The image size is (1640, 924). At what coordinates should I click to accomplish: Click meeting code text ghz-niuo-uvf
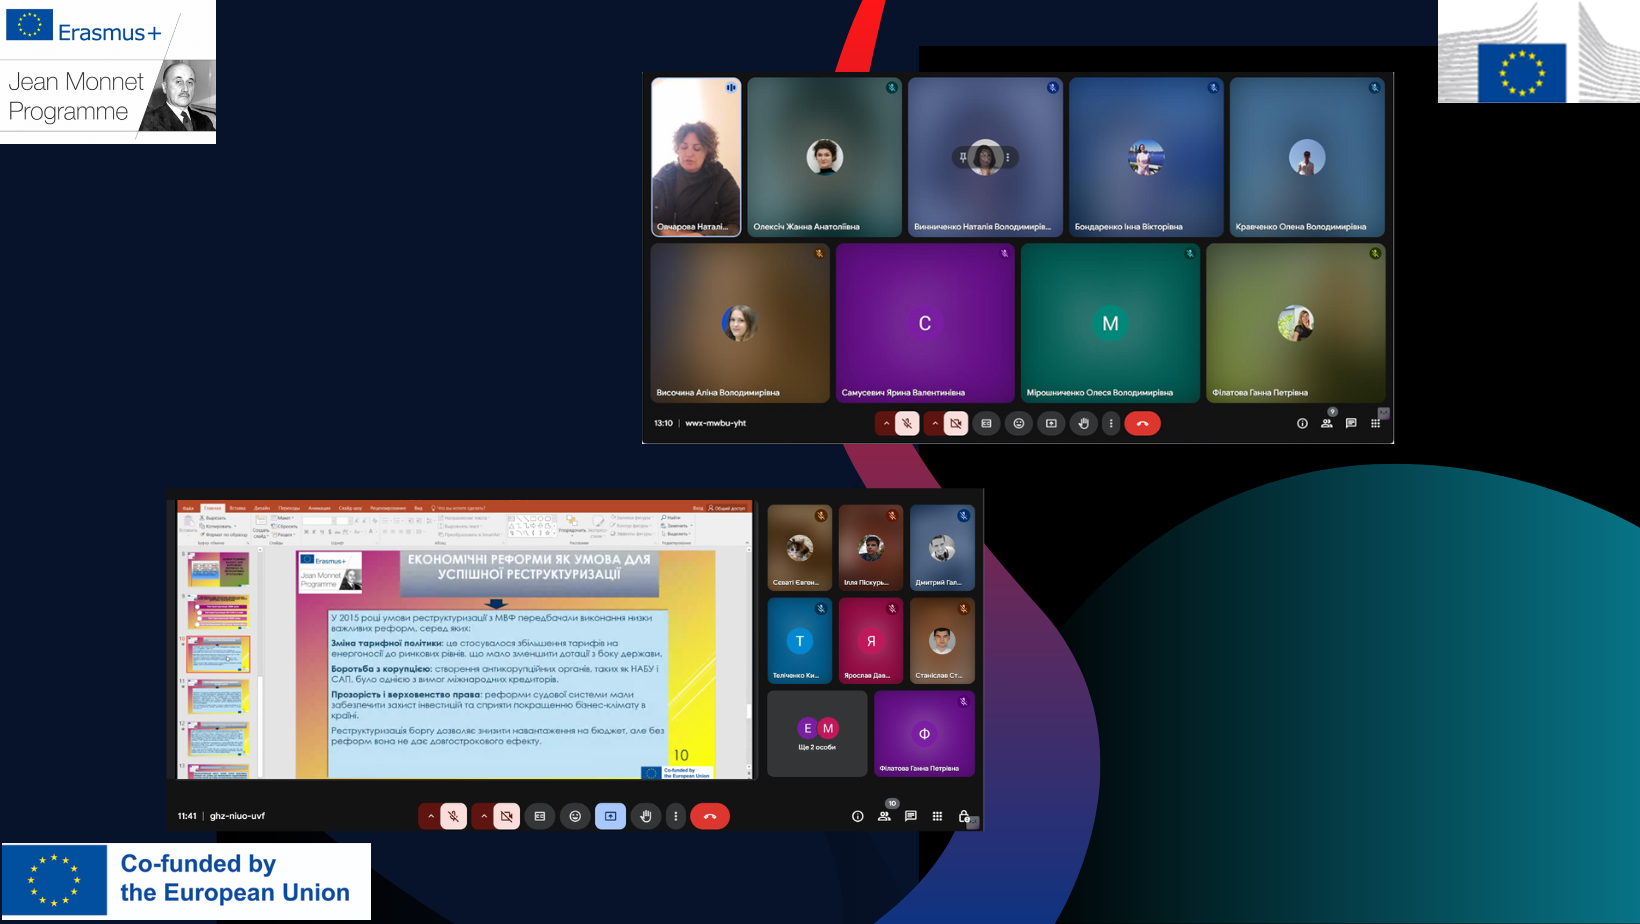pyautogui.click(x=237, y=816)
